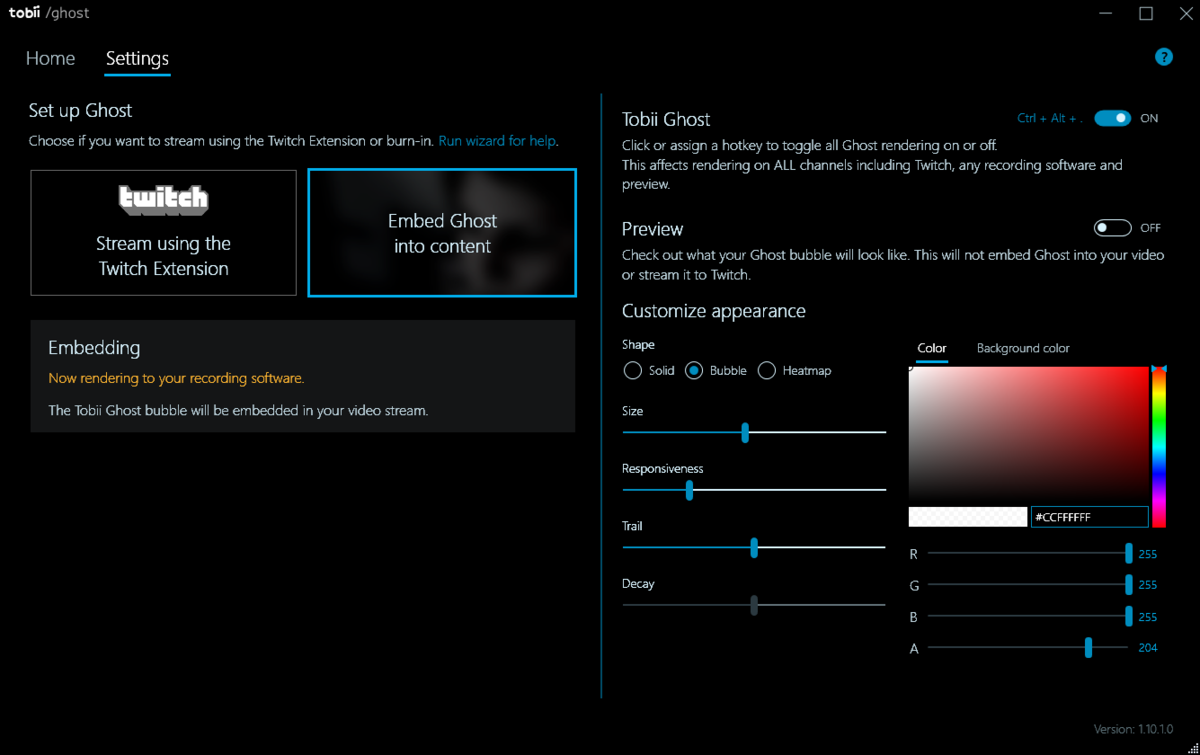The image size is (1200, 755).
Task: Click the G value 255
Action: 1148,585
